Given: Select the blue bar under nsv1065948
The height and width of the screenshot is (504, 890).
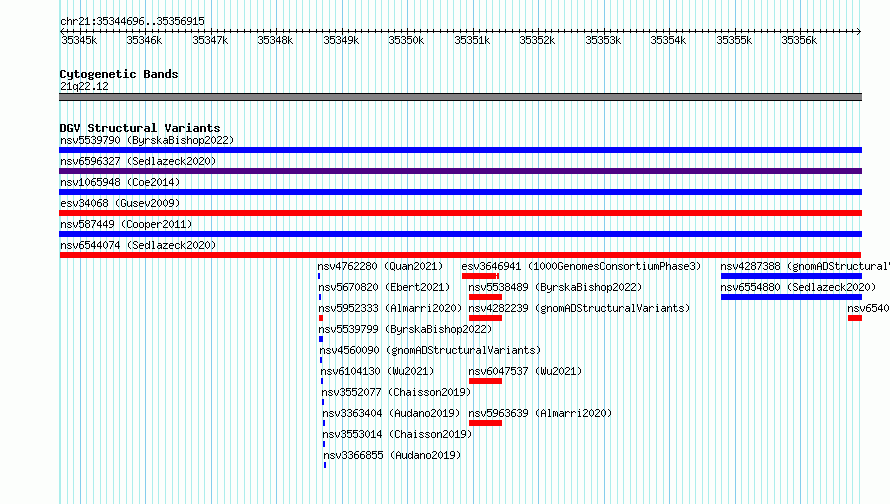Looking at the screenshot, I should point(460,192).
